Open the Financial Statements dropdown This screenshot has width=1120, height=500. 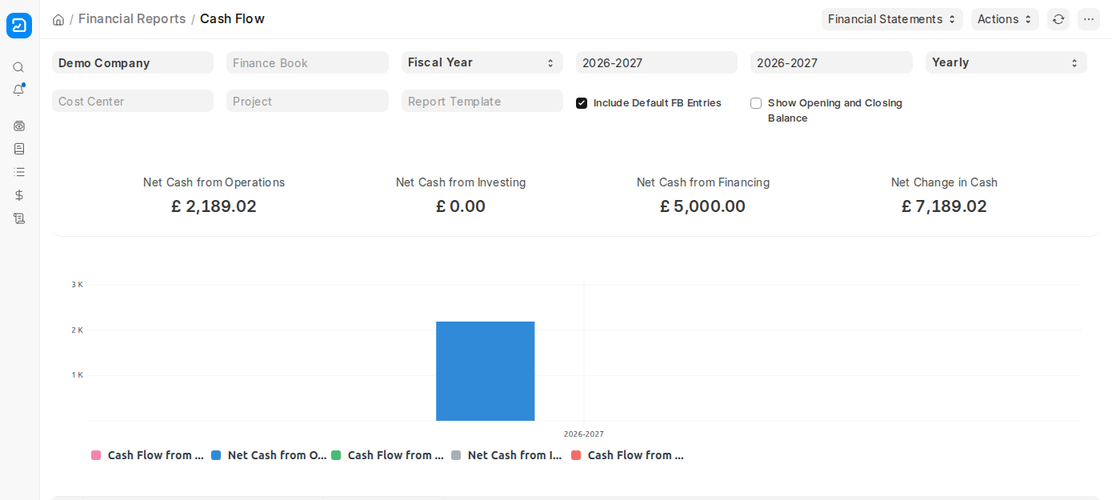(892, 19)
